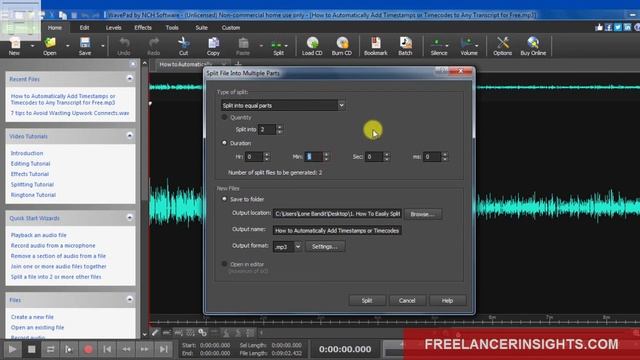Stop playback with the Stop button
The image size is (640, 360).
coord(31,349)
